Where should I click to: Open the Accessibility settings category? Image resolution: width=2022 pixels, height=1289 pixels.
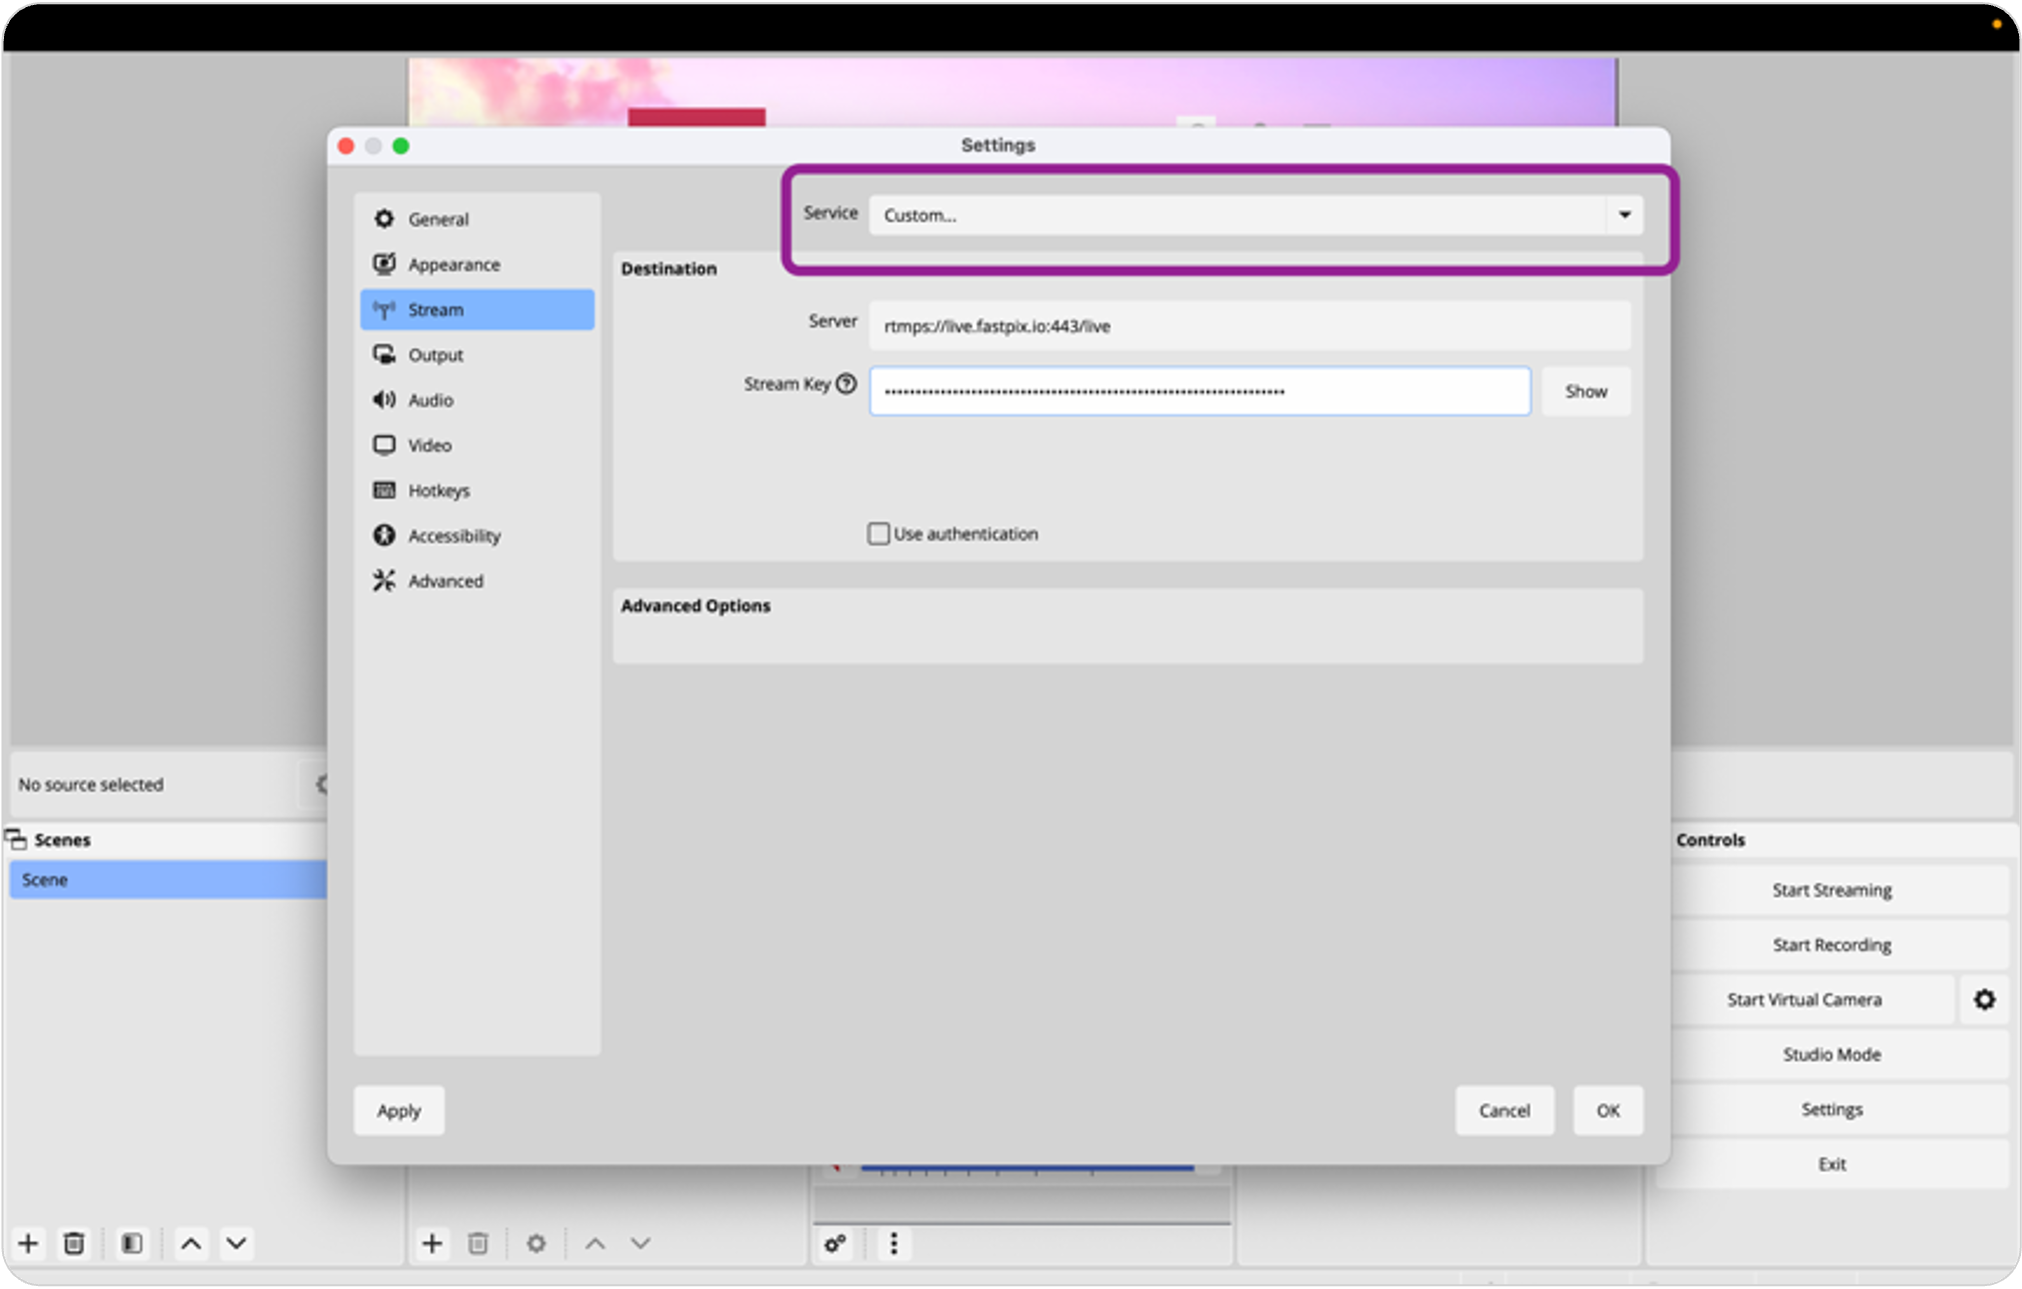point(477,535)
